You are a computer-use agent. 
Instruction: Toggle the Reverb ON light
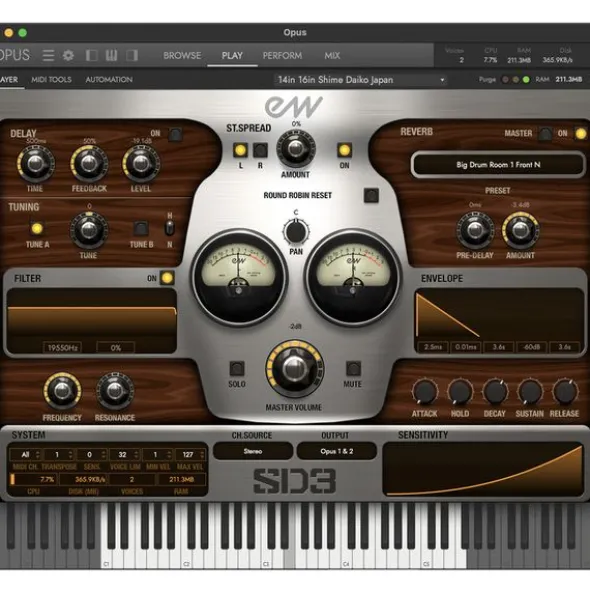(x=581, y=133)
